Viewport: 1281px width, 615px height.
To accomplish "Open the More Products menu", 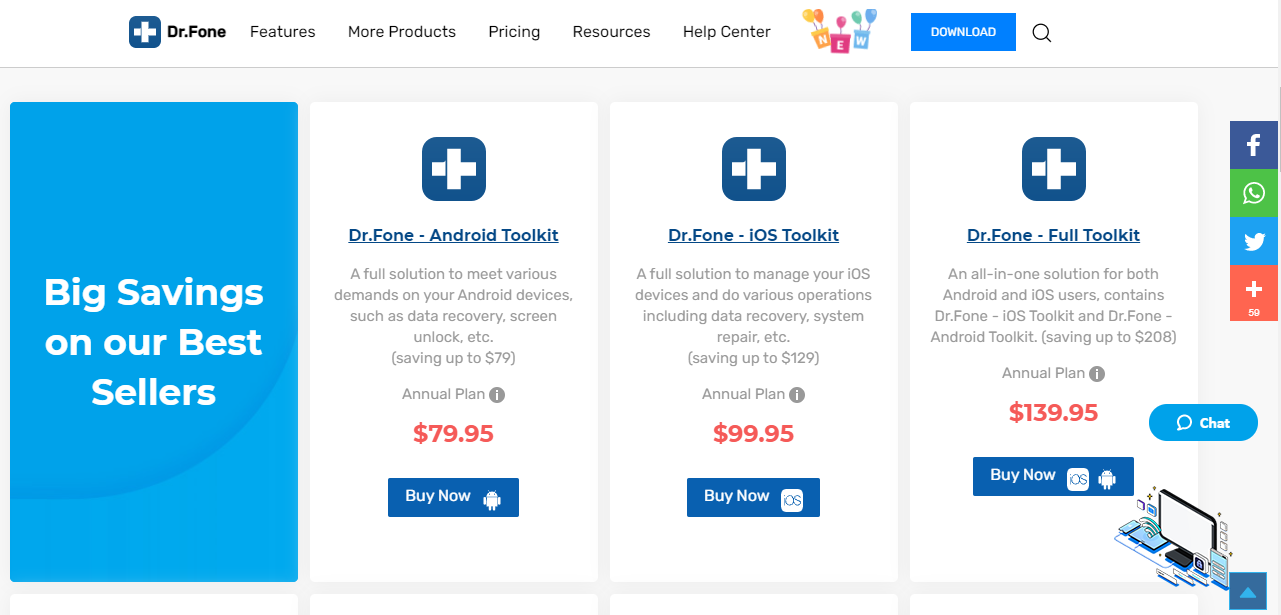I will tap(402, 32).
